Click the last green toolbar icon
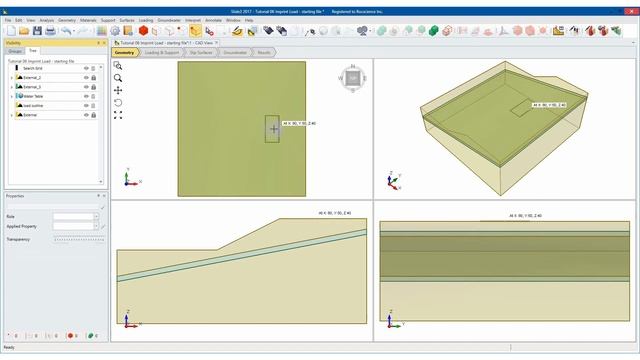 click(x=616, y=31)
